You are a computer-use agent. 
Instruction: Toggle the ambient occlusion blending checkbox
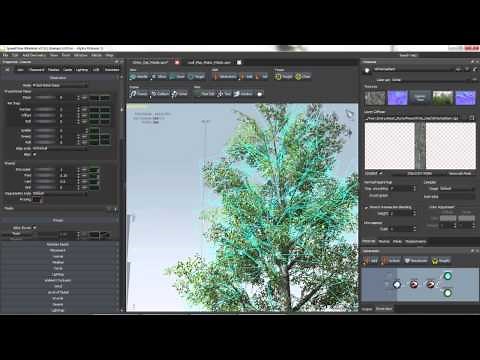pos(367,207)
